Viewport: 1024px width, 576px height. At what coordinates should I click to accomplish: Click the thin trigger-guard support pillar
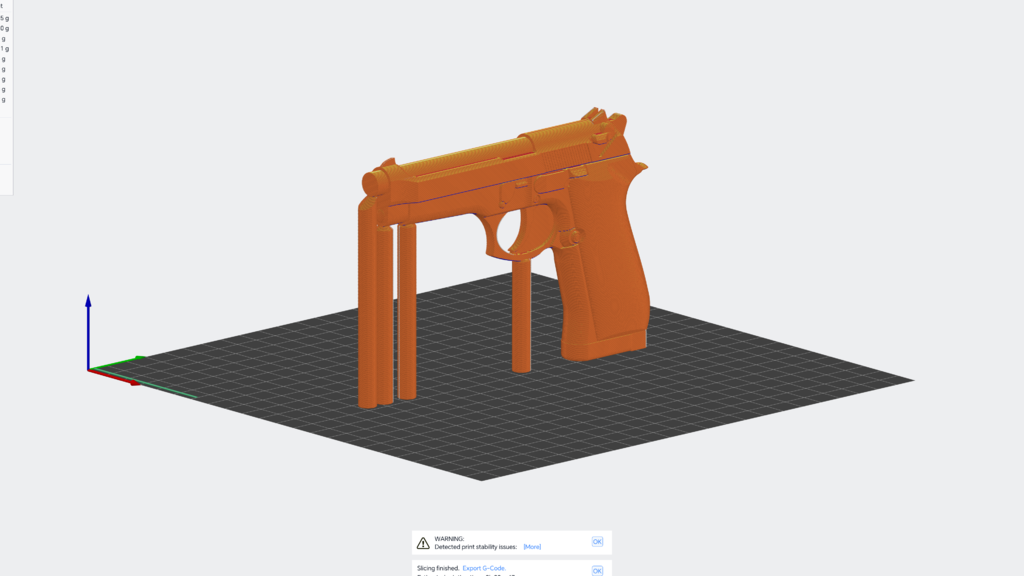523,310
